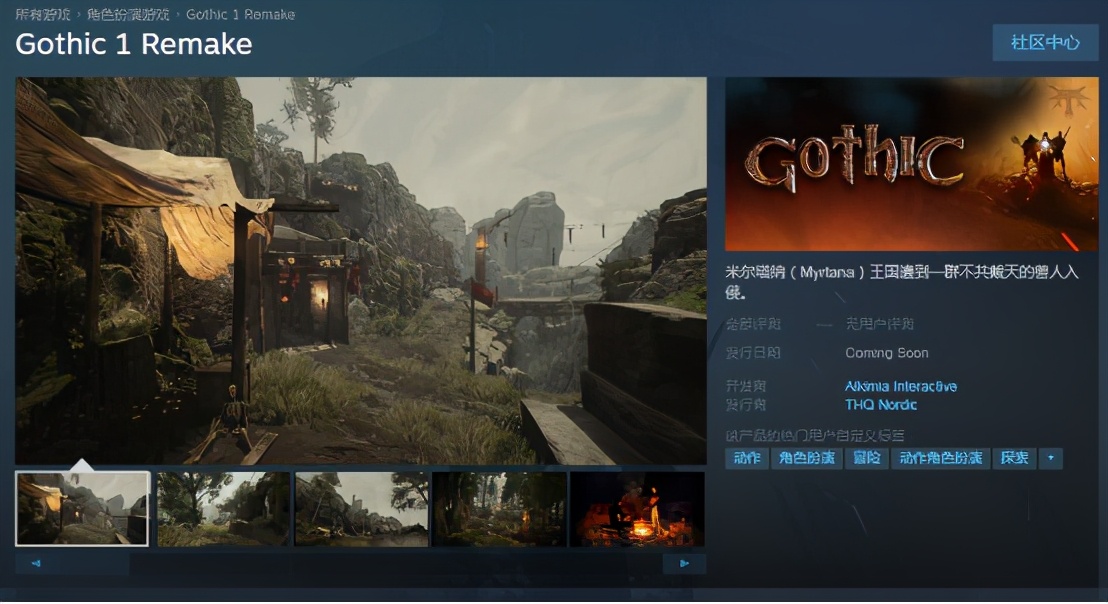Screen dimensions: 1108x604
Task: Click the 无用户评测 review summary text
Action: 880,324
